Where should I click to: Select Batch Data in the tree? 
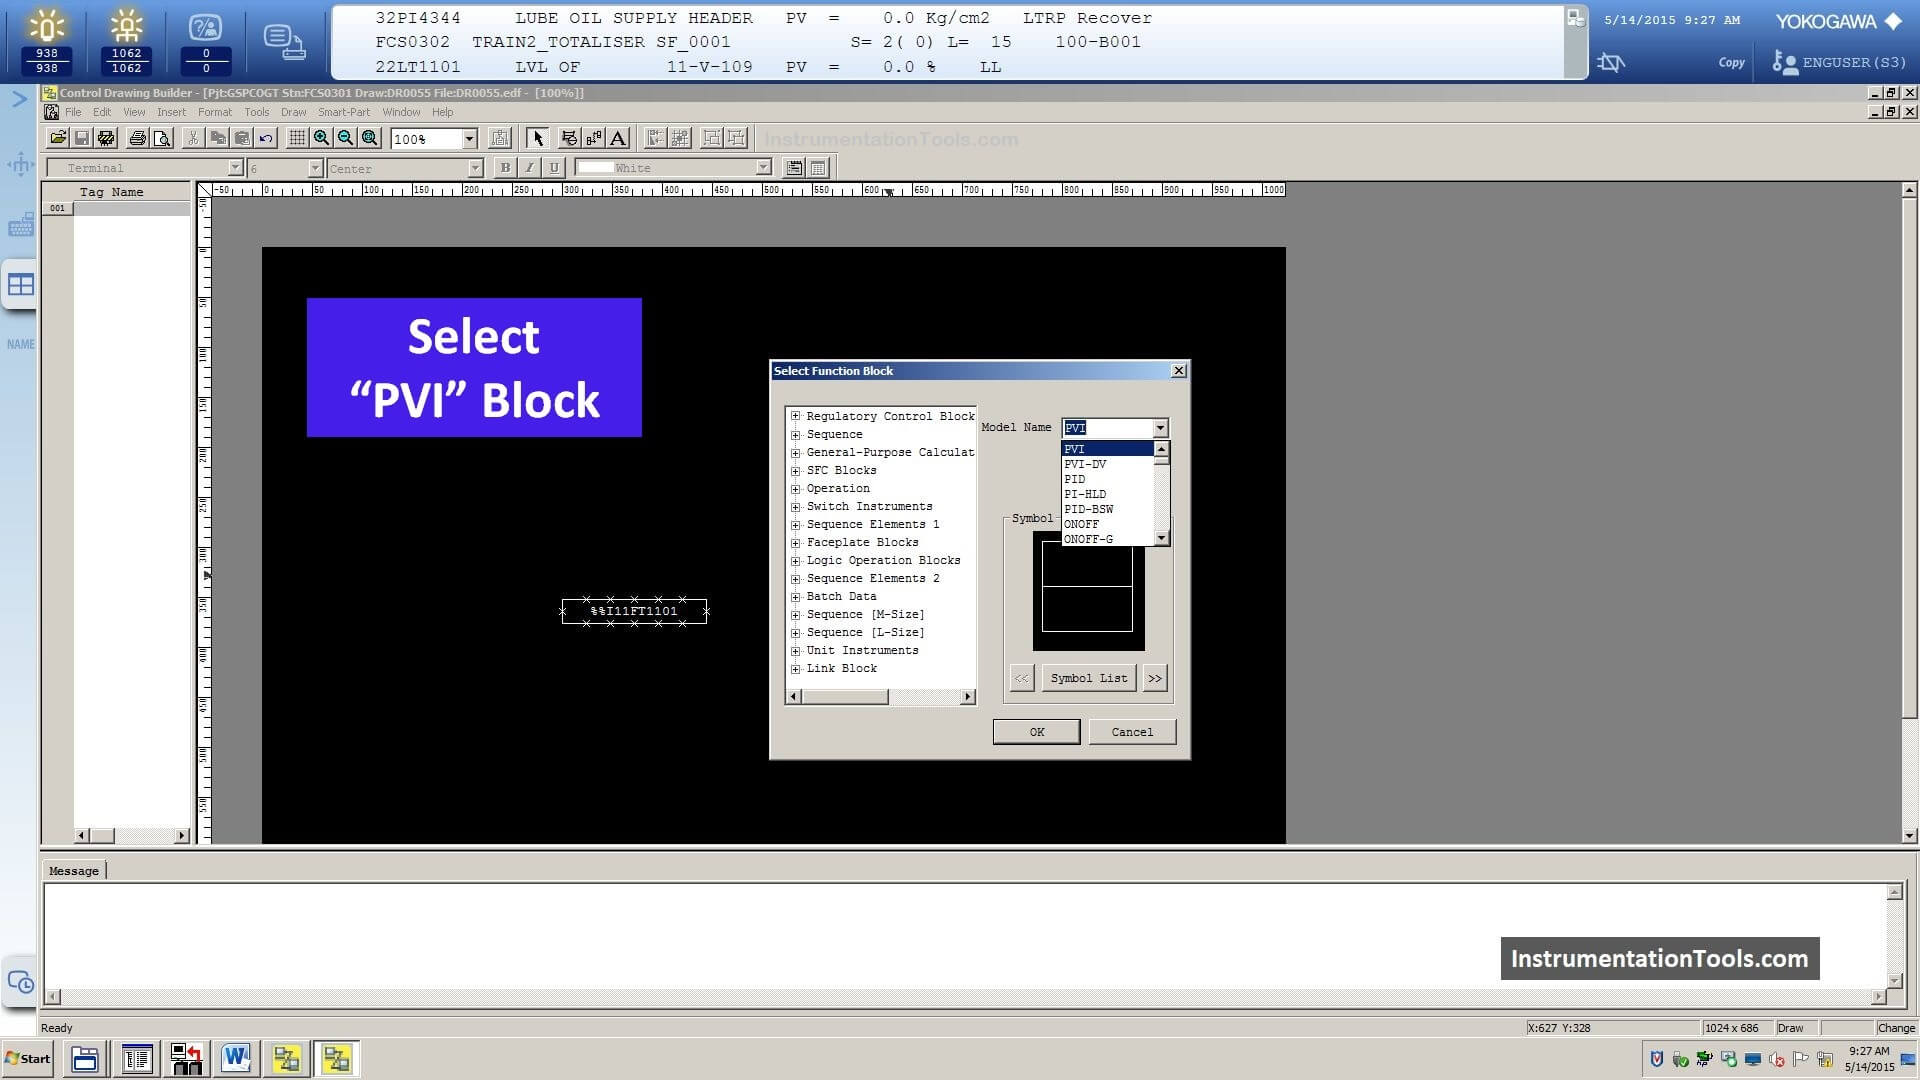tap(841, 596)
